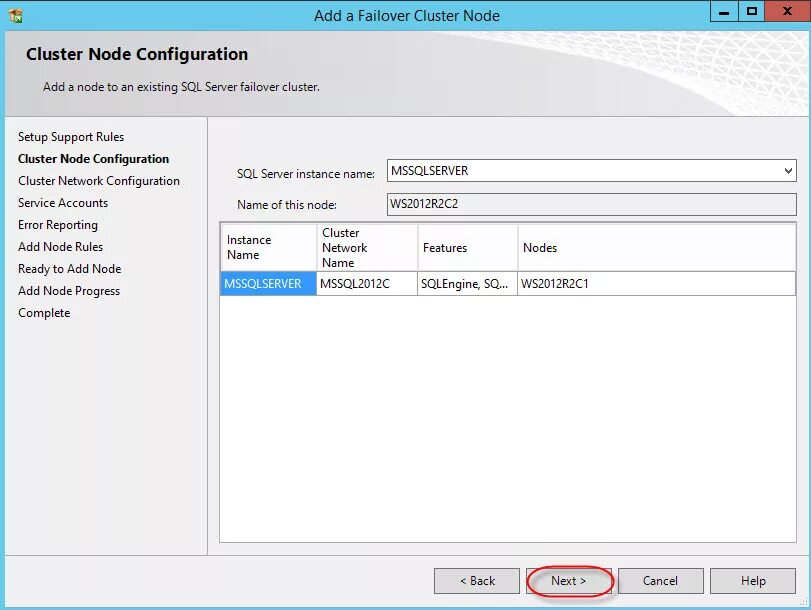Select the Add Node Progress step

tap(69, 291)
